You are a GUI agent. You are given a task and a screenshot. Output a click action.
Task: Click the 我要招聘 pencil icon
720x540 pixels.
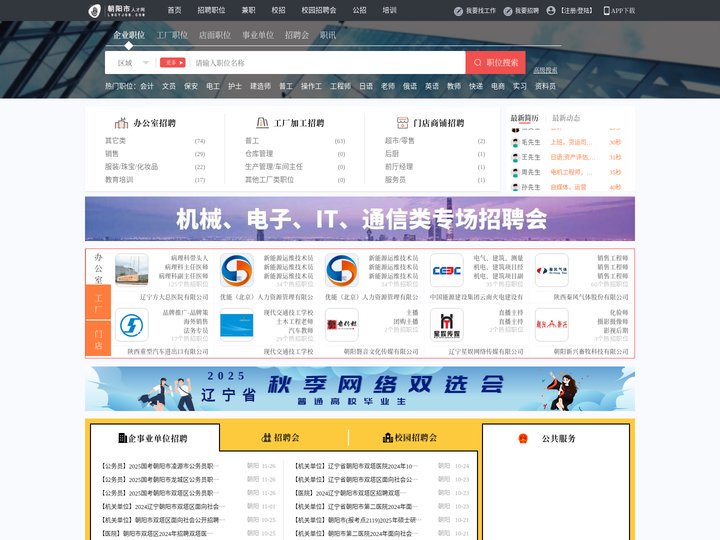(x=507, y=11)
